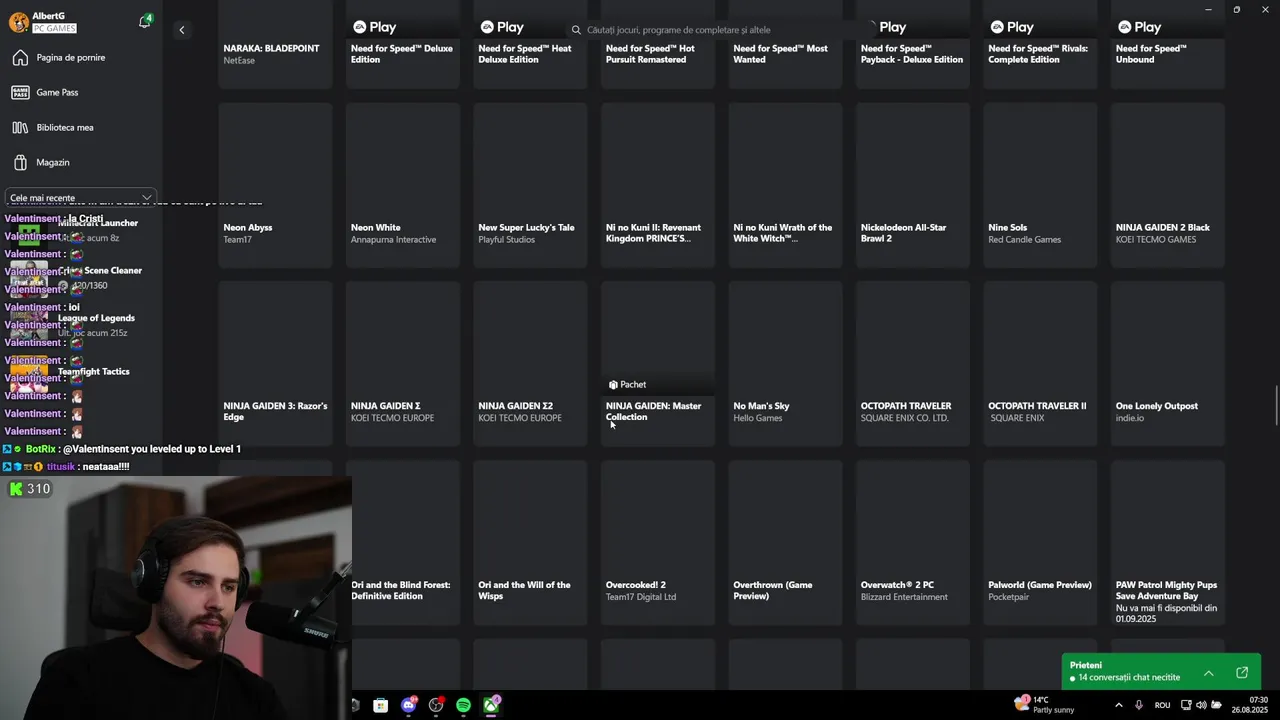Screen dimensions: 1280x720
Task: Open Spotify from the taskbar
Action: pyautogui.click(x=463, y=706)
